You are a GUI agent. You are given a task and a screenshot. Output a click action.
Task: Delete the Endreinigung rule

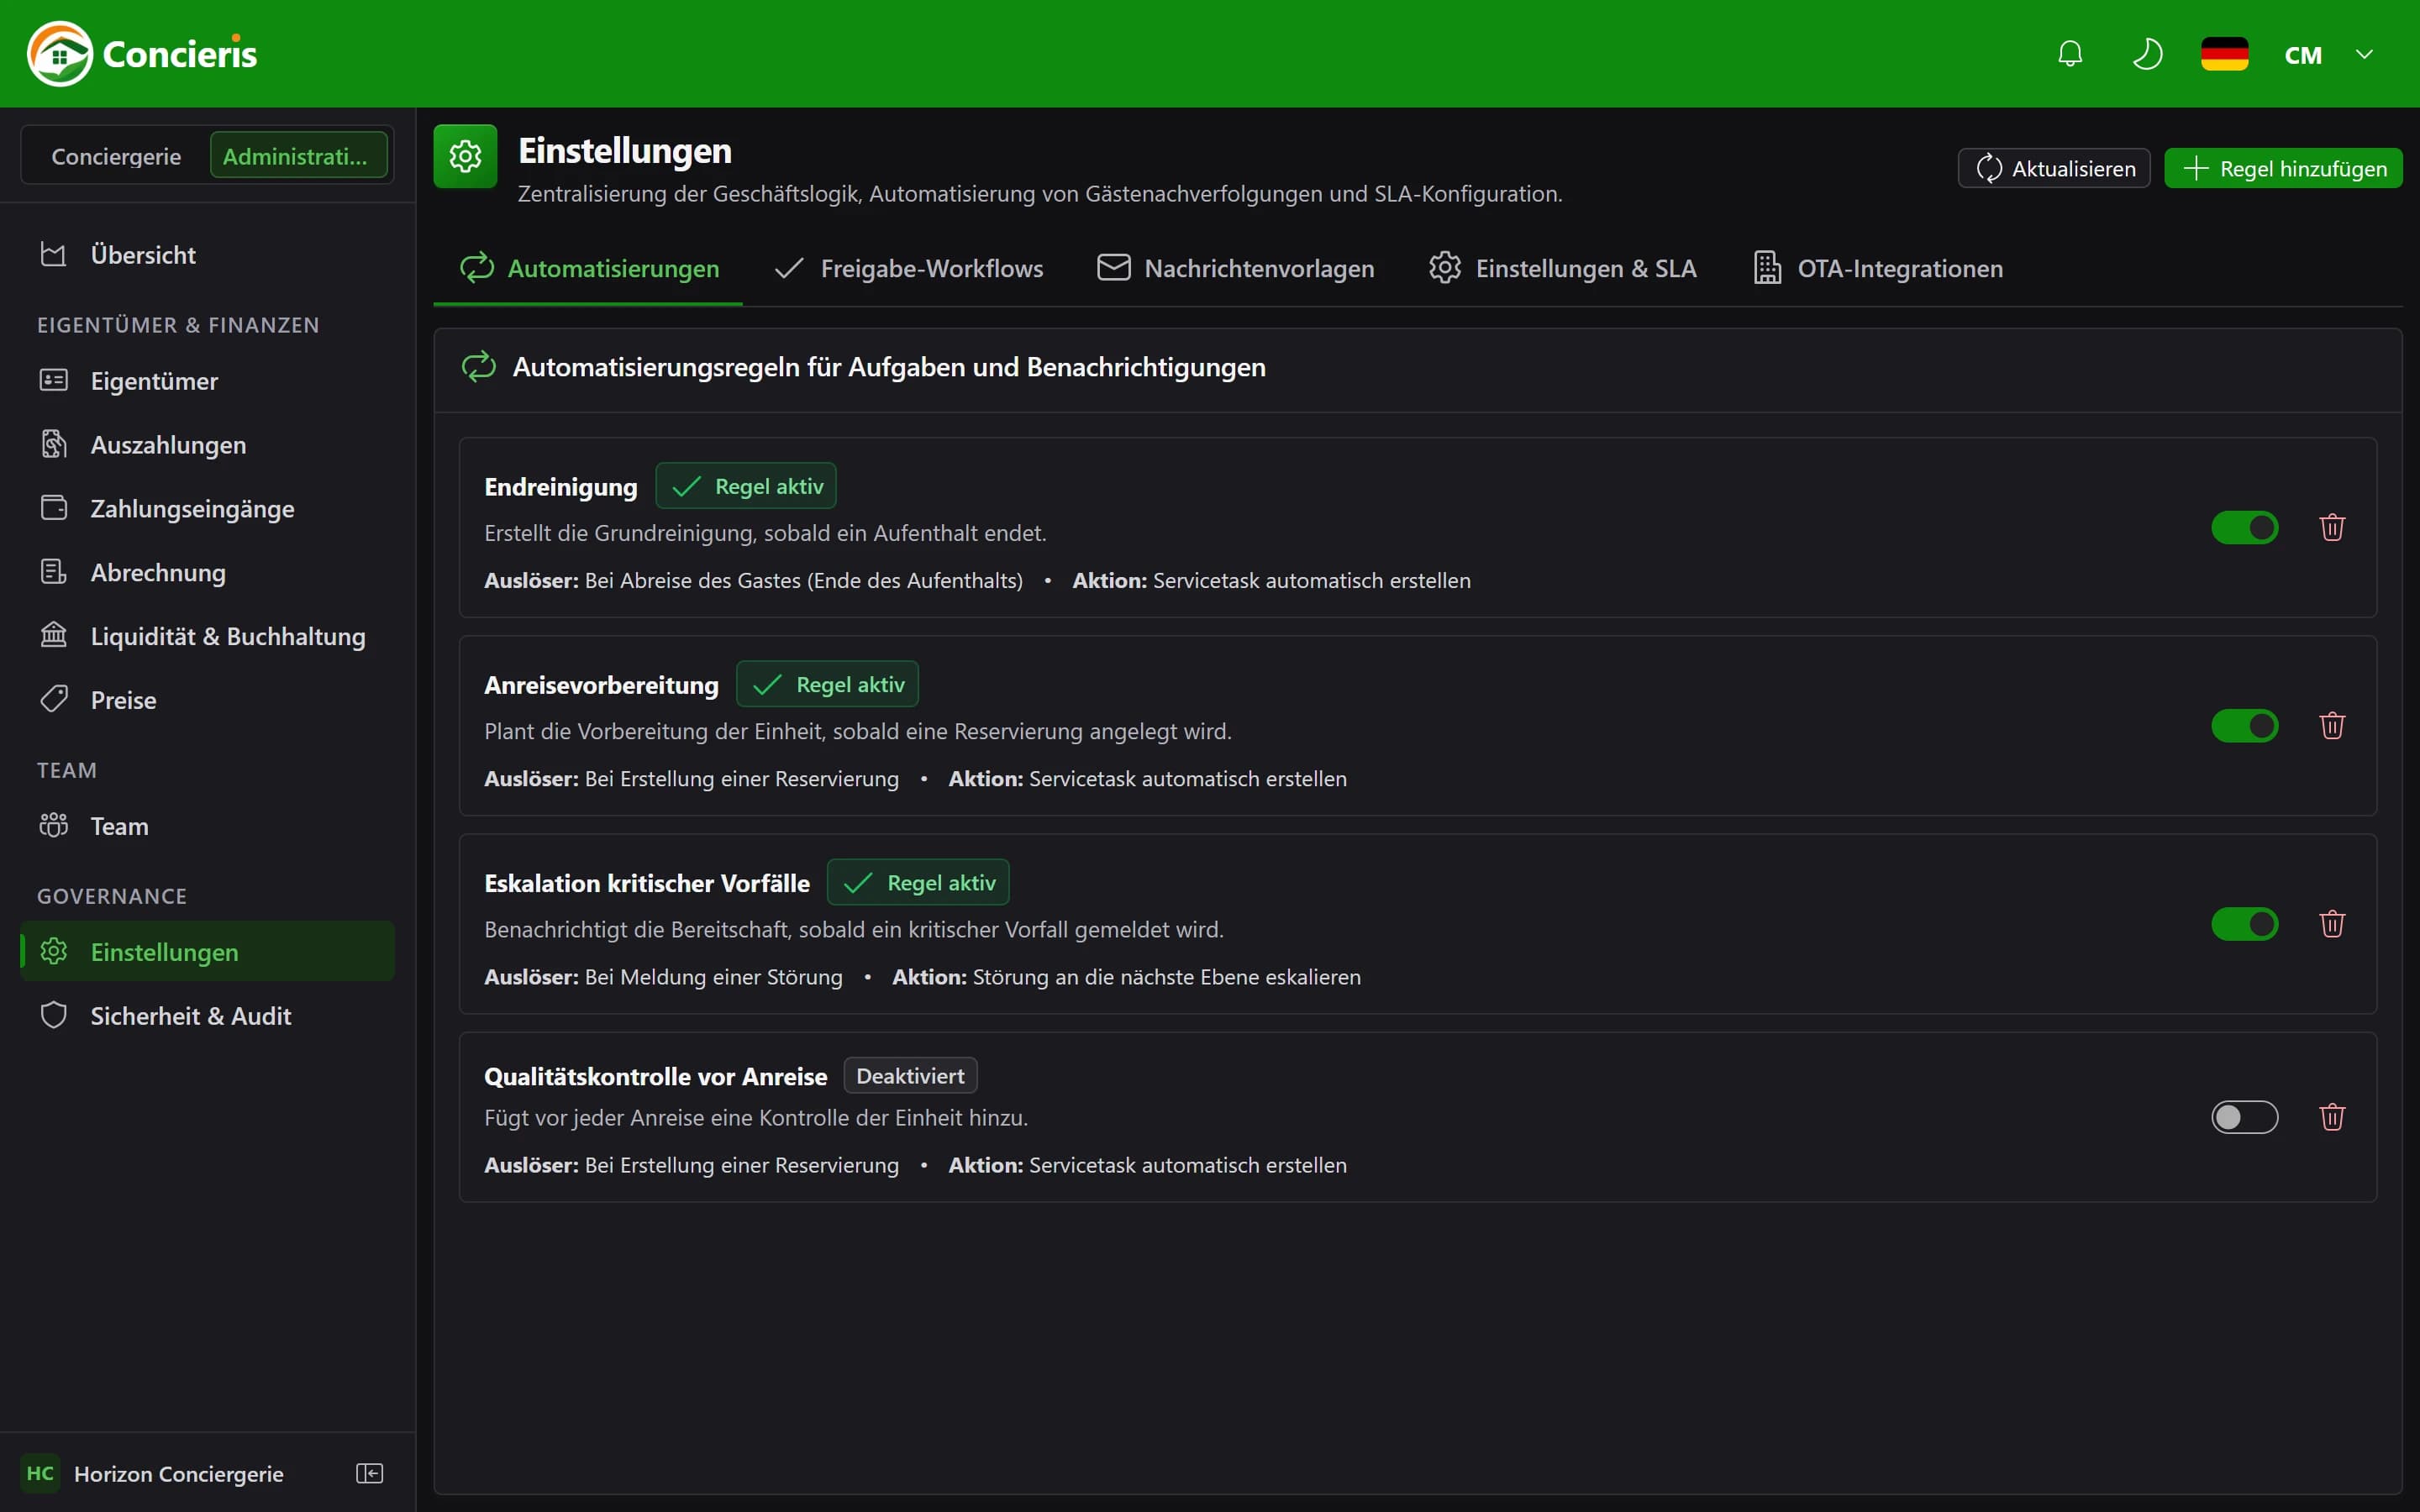click(2332, 527)
